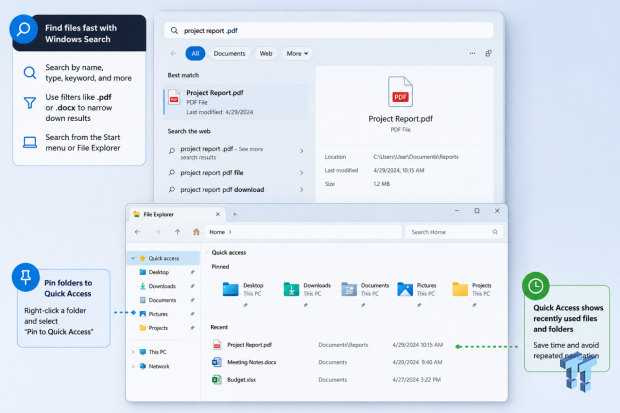
Task: Click the project report .pdf search field
Action: (329, 30)
